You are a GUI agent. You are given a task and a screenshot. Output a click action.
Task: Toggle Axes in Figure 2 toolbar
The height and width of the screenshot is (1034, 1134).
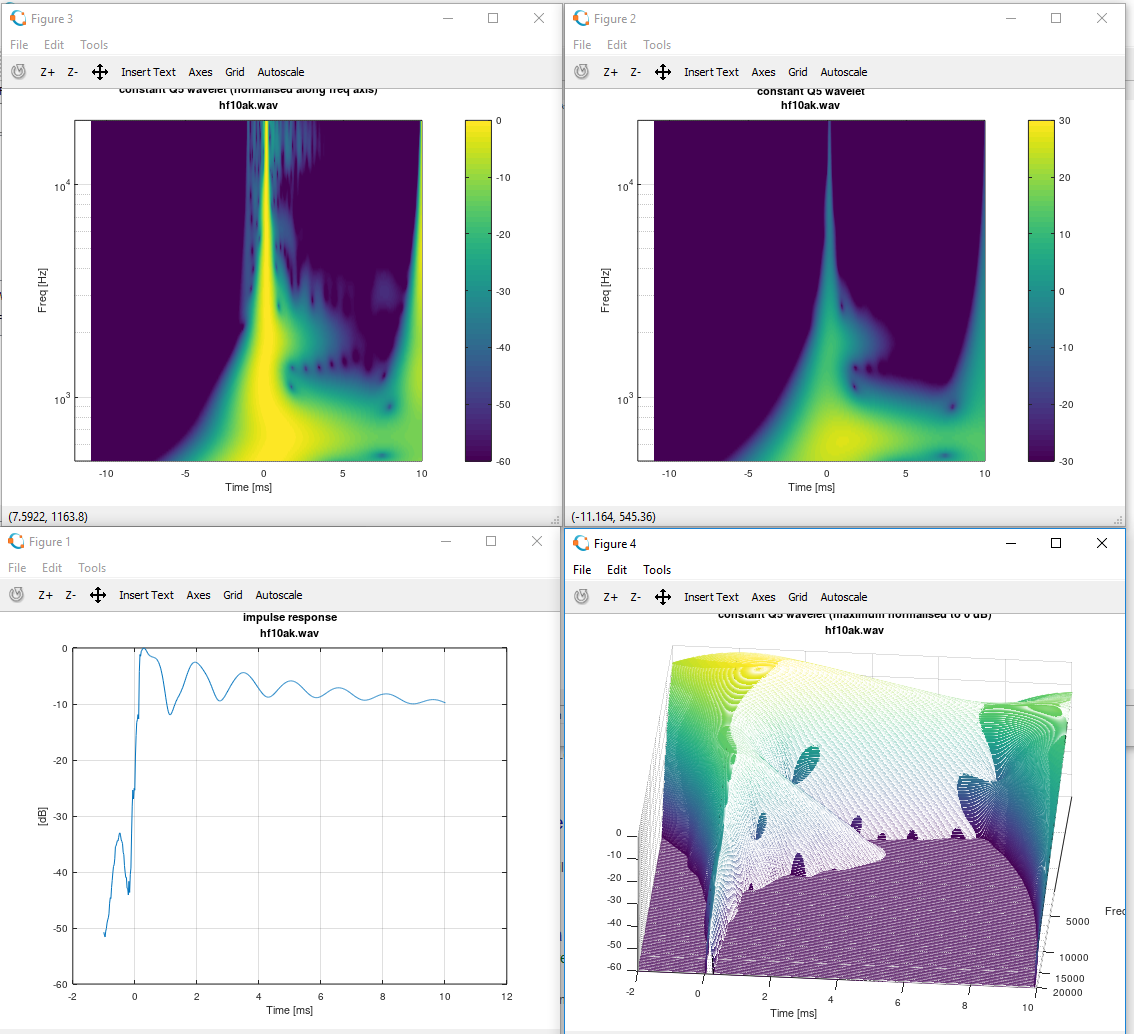coord(763,72)
